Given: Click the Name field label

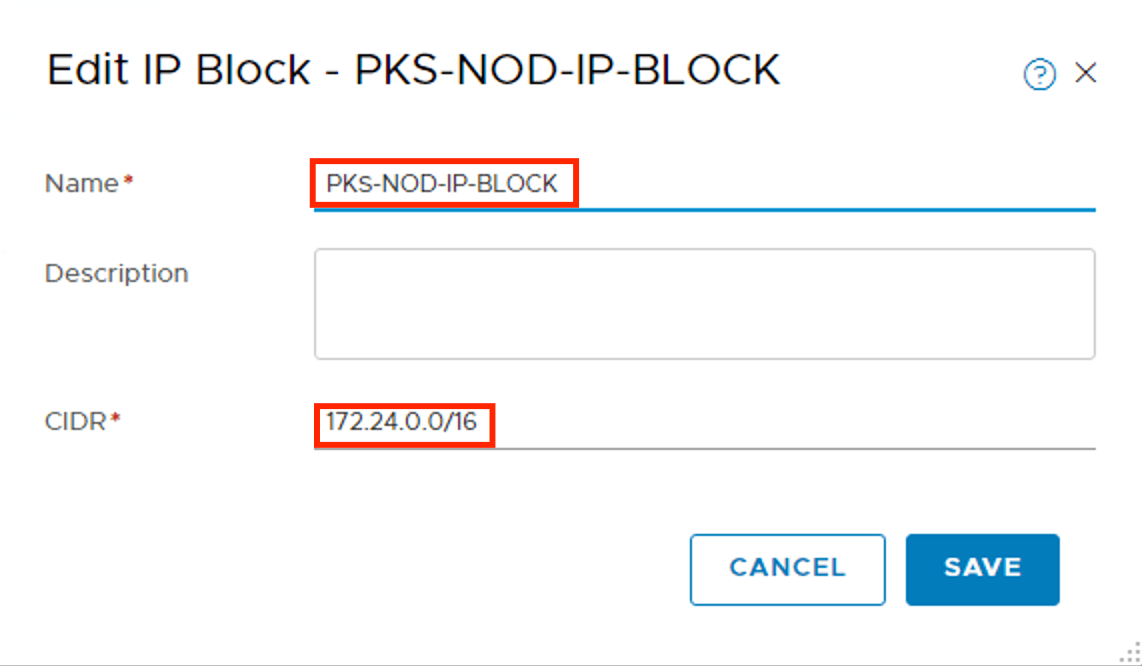Looking at the screenshot, I should [82, 184].
